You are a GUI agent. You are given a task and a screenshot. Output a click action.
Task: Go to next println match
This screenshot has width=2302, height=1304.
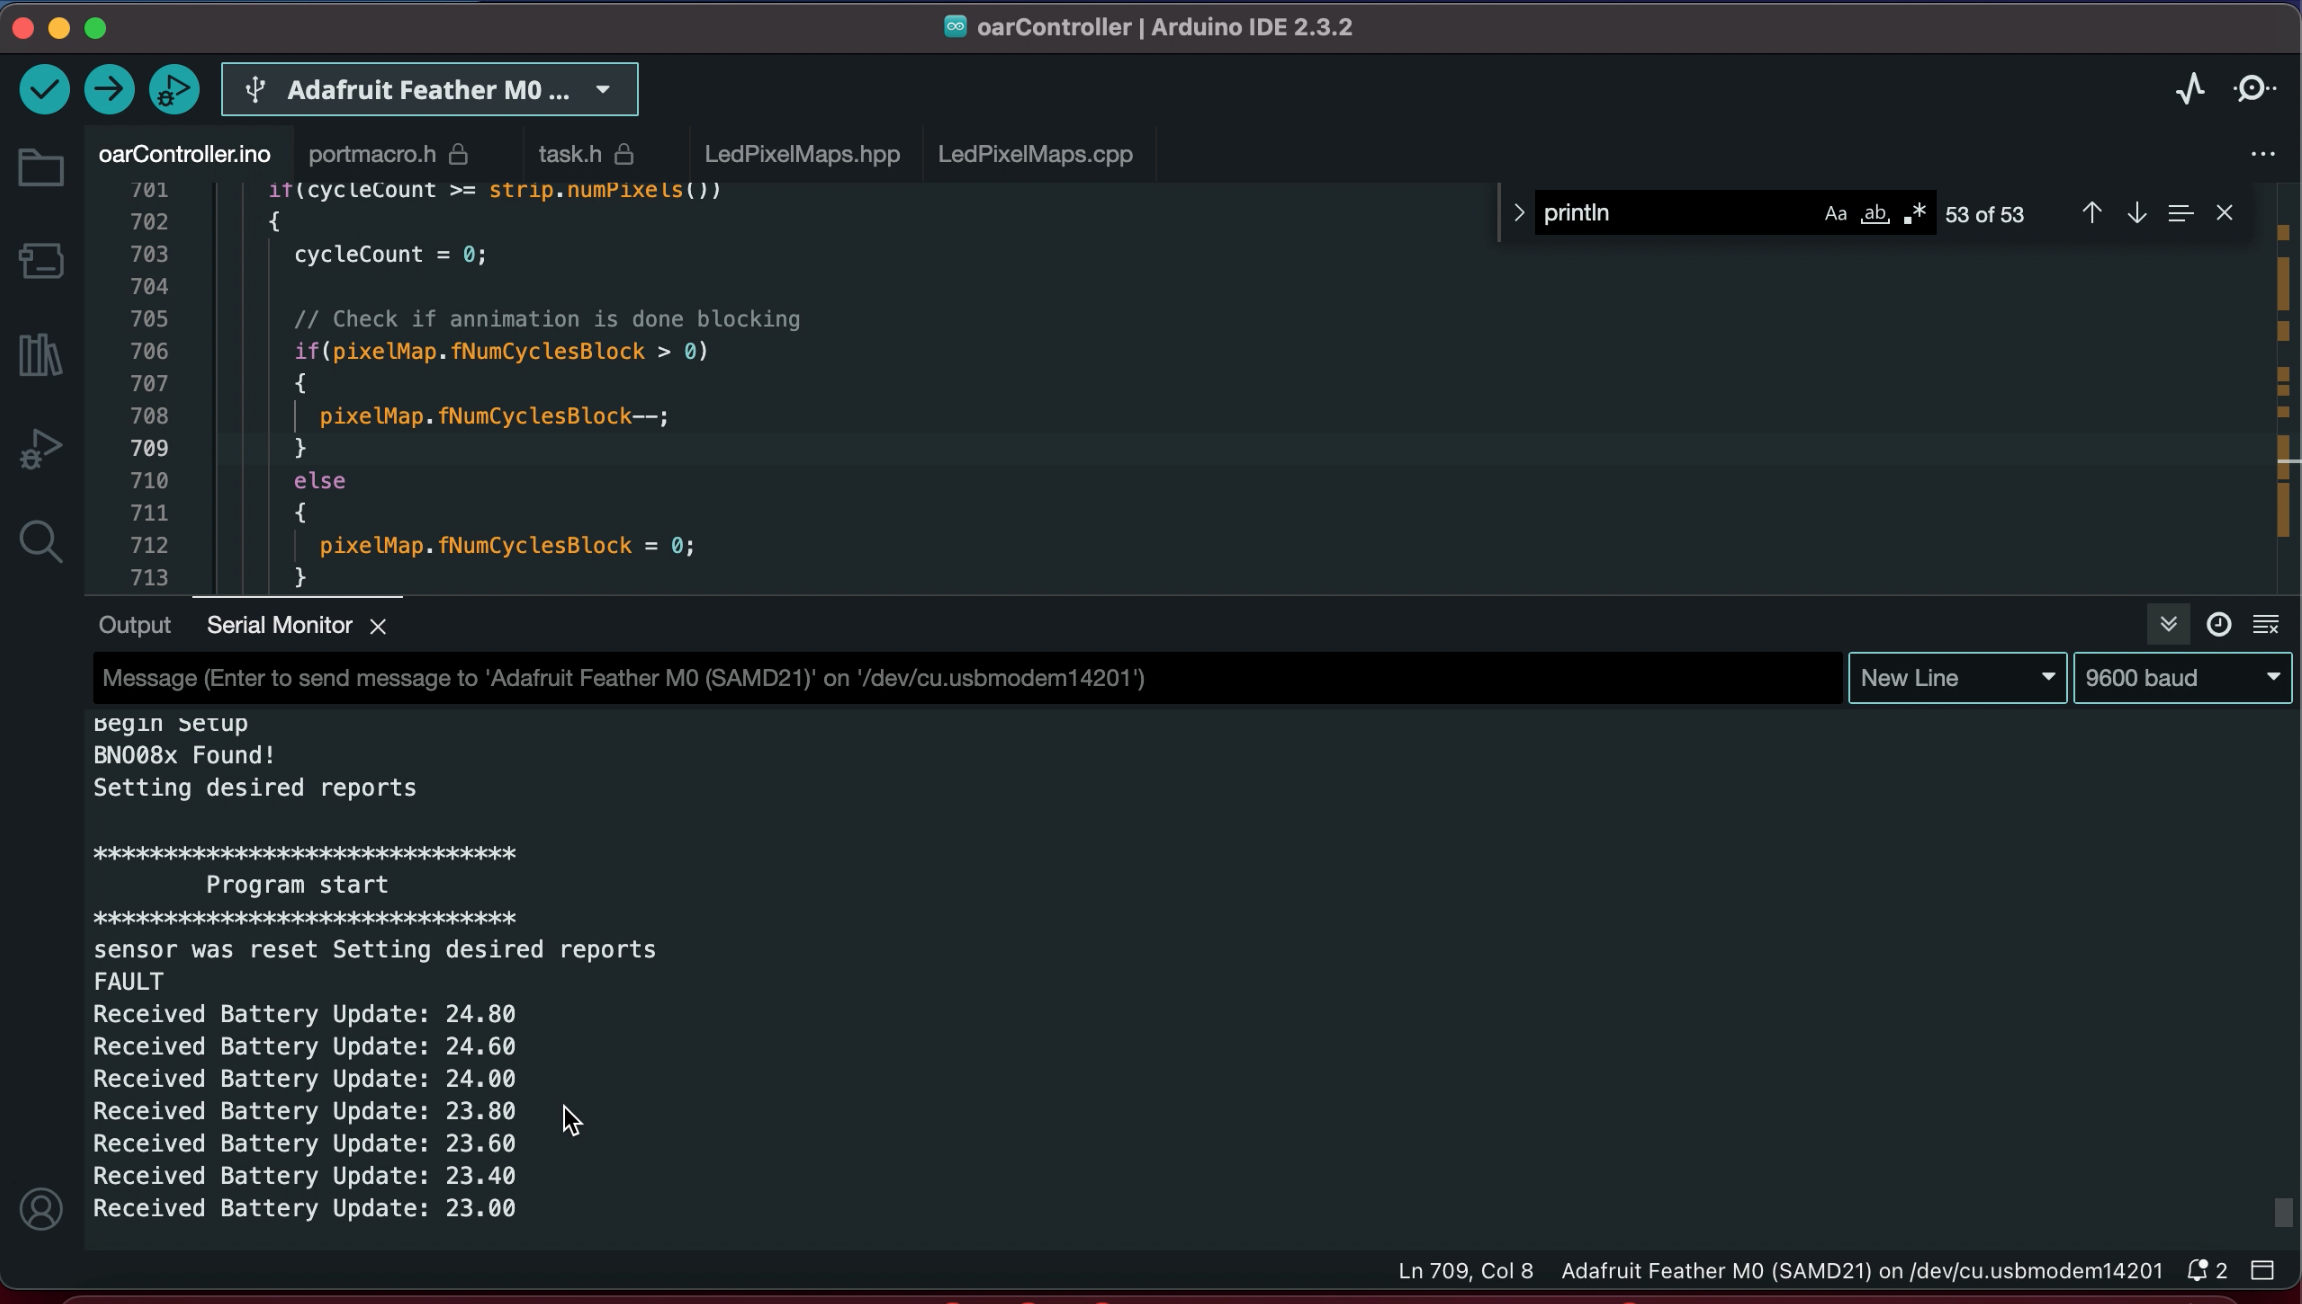2136,213
